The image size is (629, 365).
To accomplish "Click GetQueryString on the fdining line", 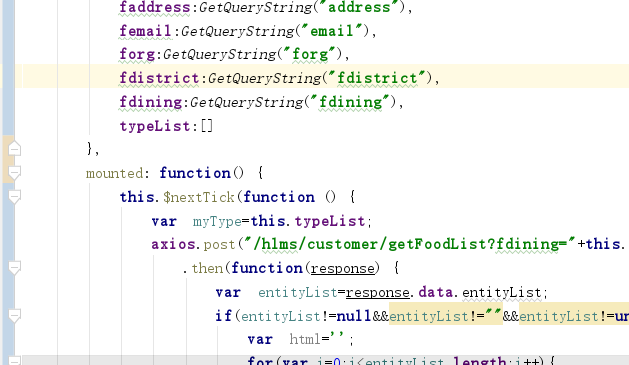I will pyautogui.click(x=247, y=102).
